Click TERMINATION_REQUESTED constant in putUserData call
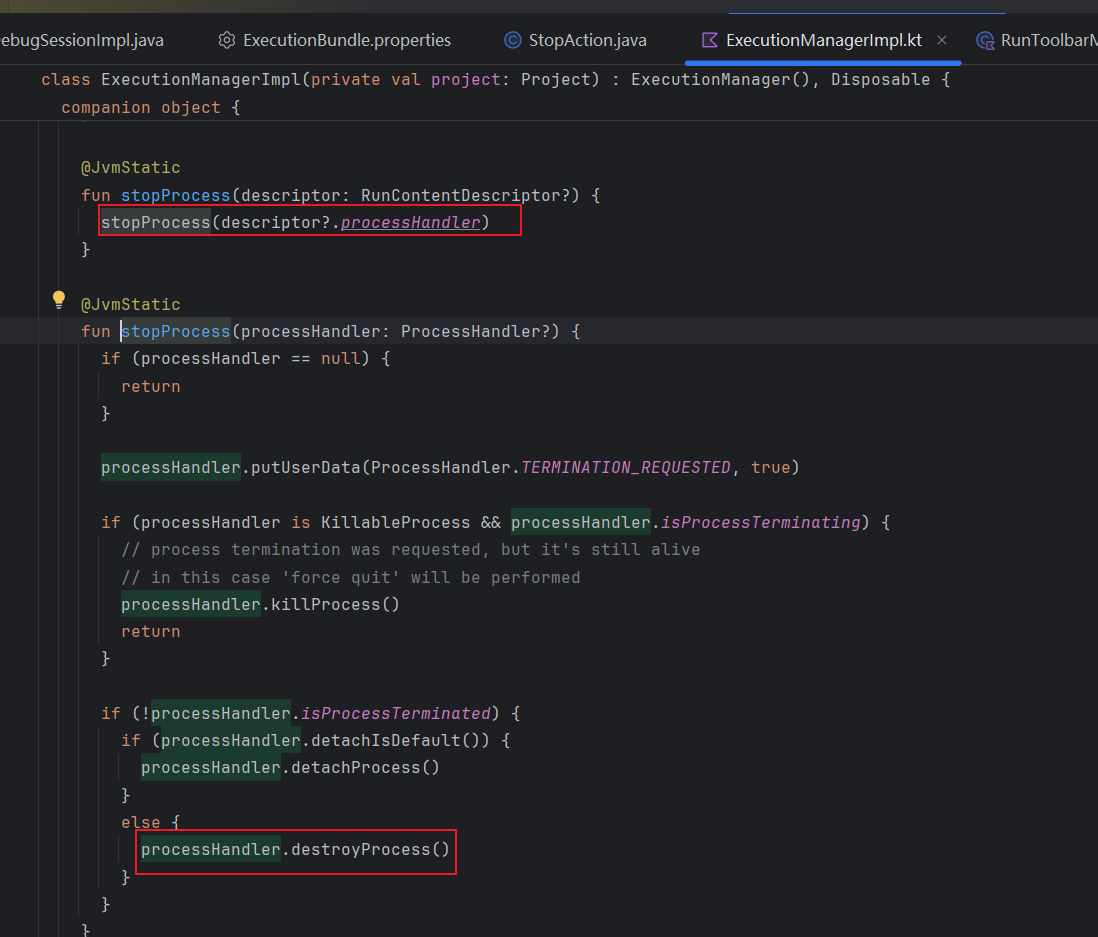 coord(626,467)
